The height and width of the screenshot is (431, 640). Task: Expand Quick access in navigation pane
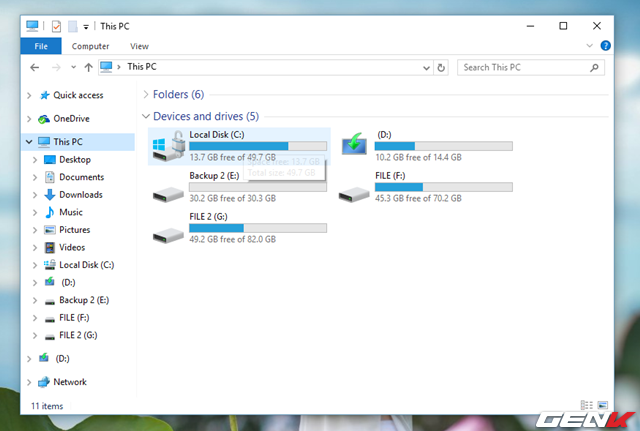click(29, 96)
